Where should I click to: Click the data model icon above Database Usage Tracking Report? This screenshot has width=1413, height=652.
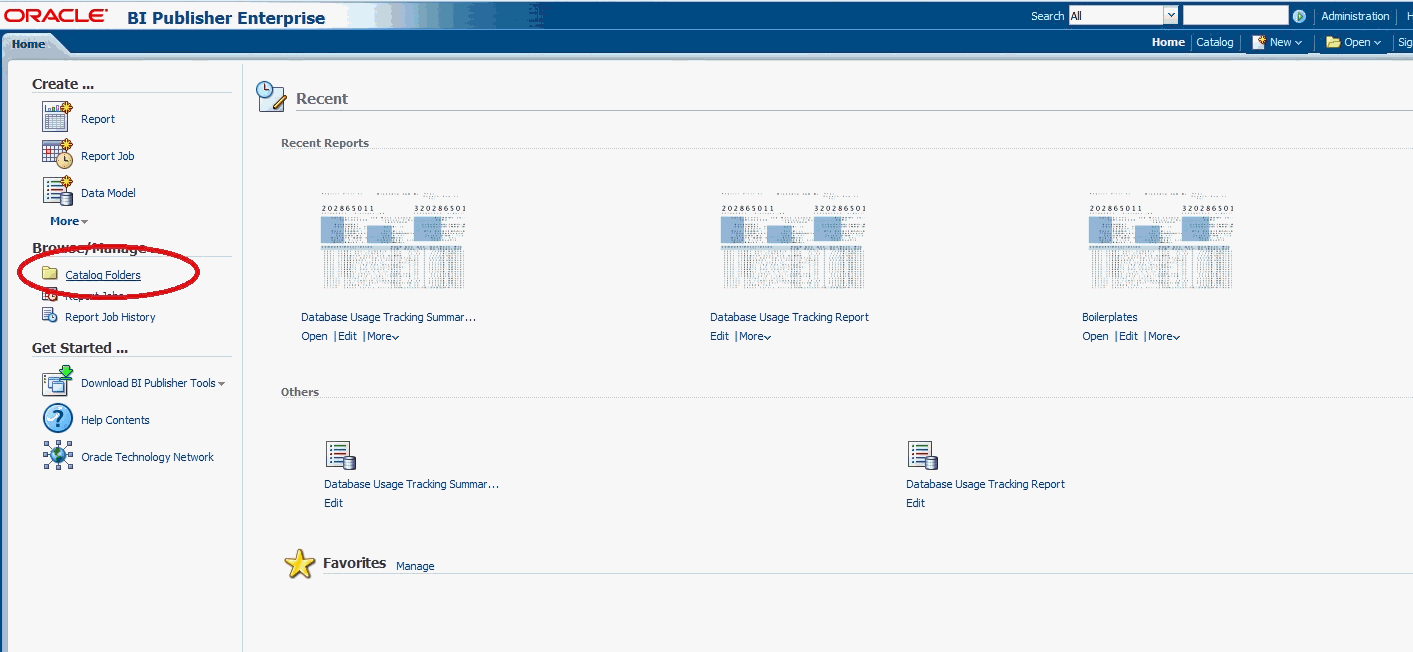click(x=923, y=455)
